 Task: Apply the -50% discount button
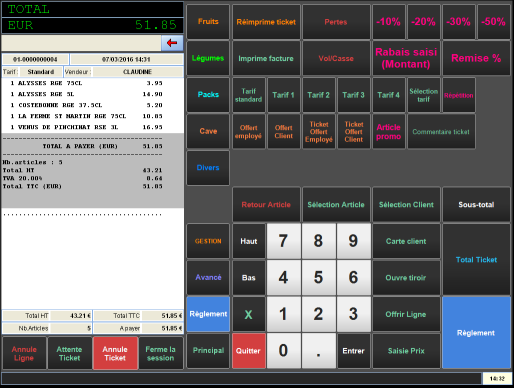(x=493, y=22)
